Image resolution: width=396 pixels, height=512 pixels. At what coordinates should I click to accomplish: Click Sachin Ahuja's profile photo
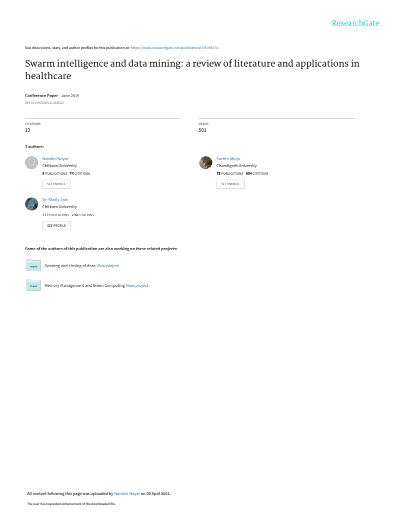(x=206, y=163)
